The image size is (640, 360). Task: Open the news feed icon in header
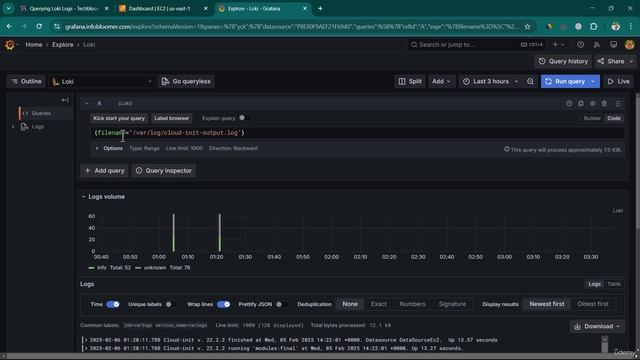(x=597, y=44)
